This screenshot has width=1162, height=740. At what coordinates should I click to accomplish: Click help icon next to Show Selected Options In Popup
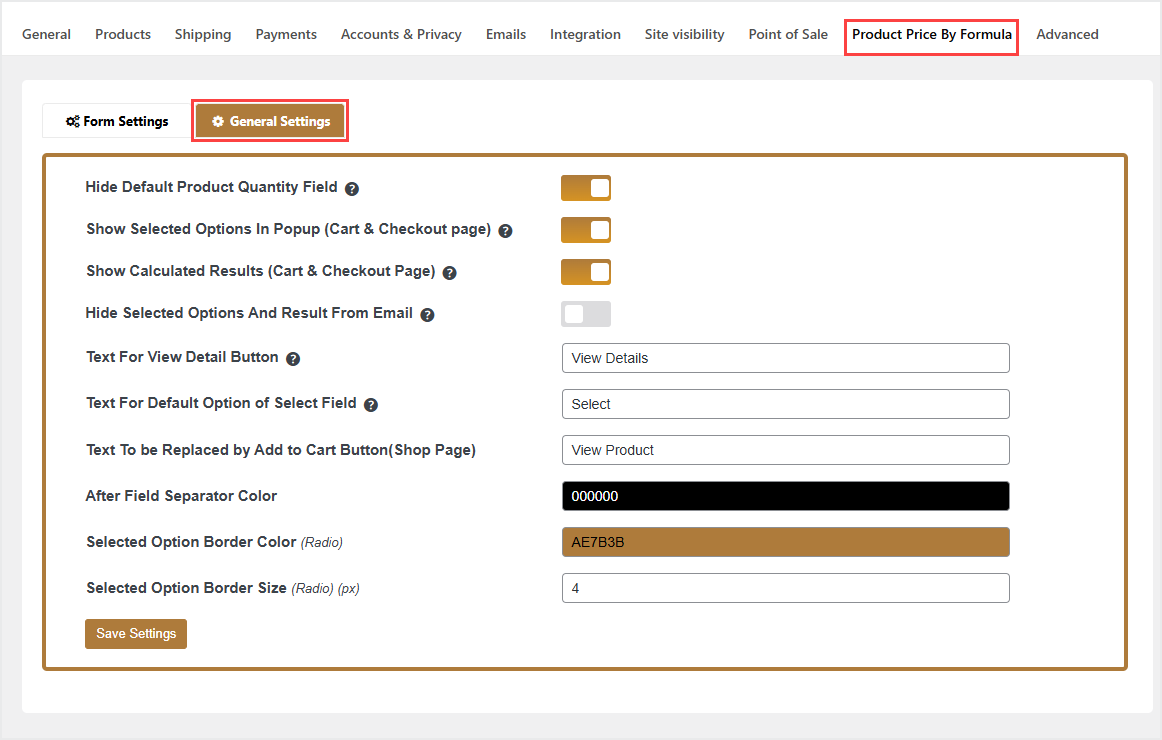coord(505,231)
